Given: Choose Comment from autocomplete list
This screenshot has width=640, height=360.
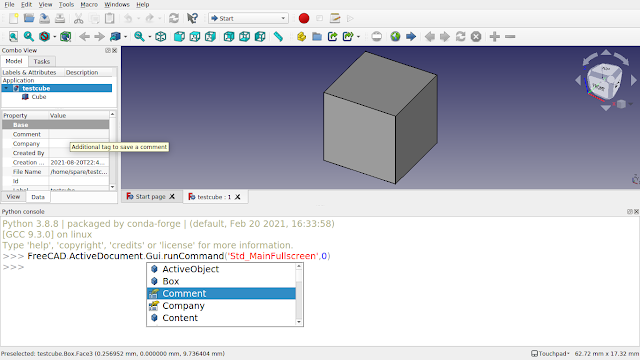Looking at the screenshot, I should (x=221, y=293).
